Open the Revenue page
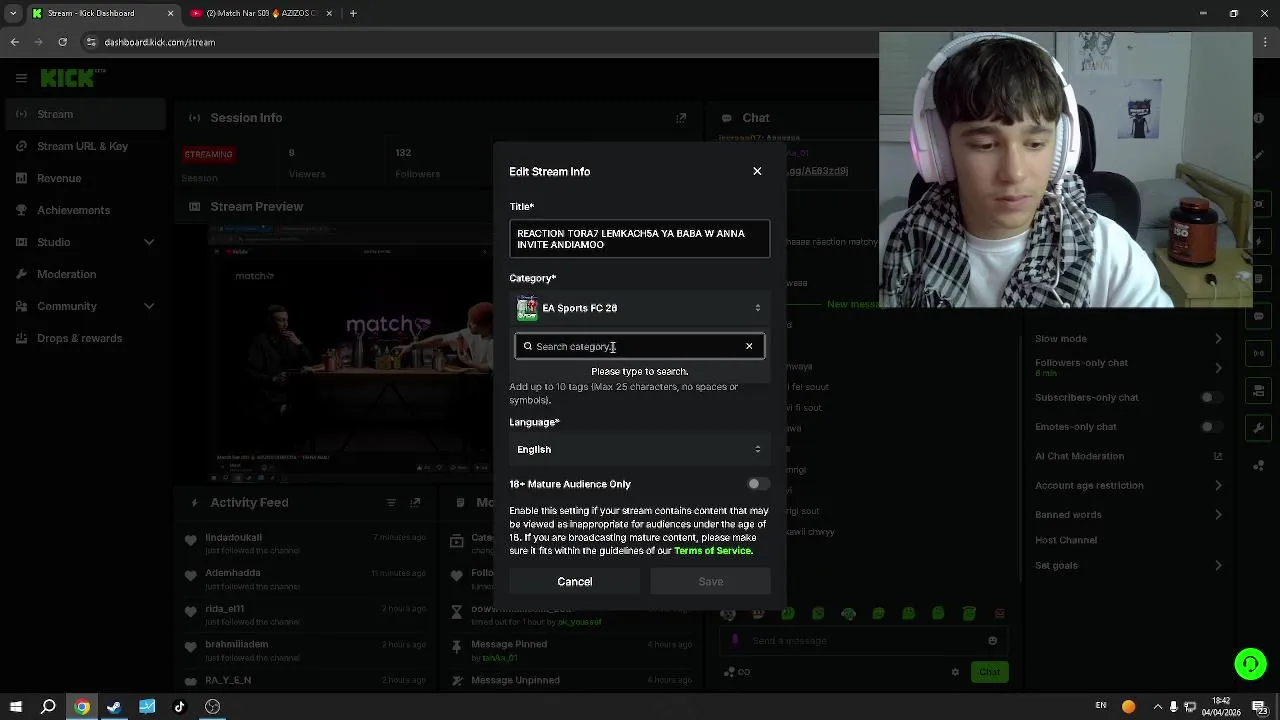This screenshot has height=720, width=1280. [x=83, y=178]
